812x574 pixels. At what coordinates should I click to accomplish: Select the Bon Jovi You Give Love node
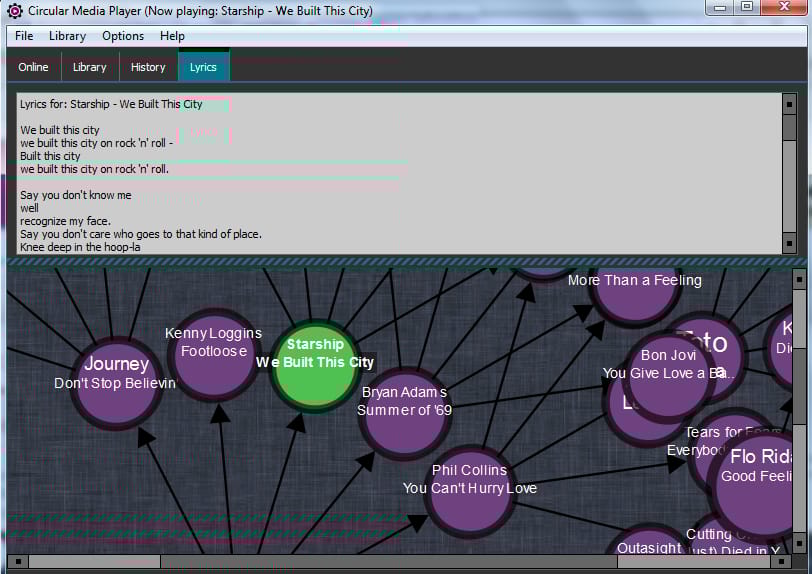coord(668,376)
